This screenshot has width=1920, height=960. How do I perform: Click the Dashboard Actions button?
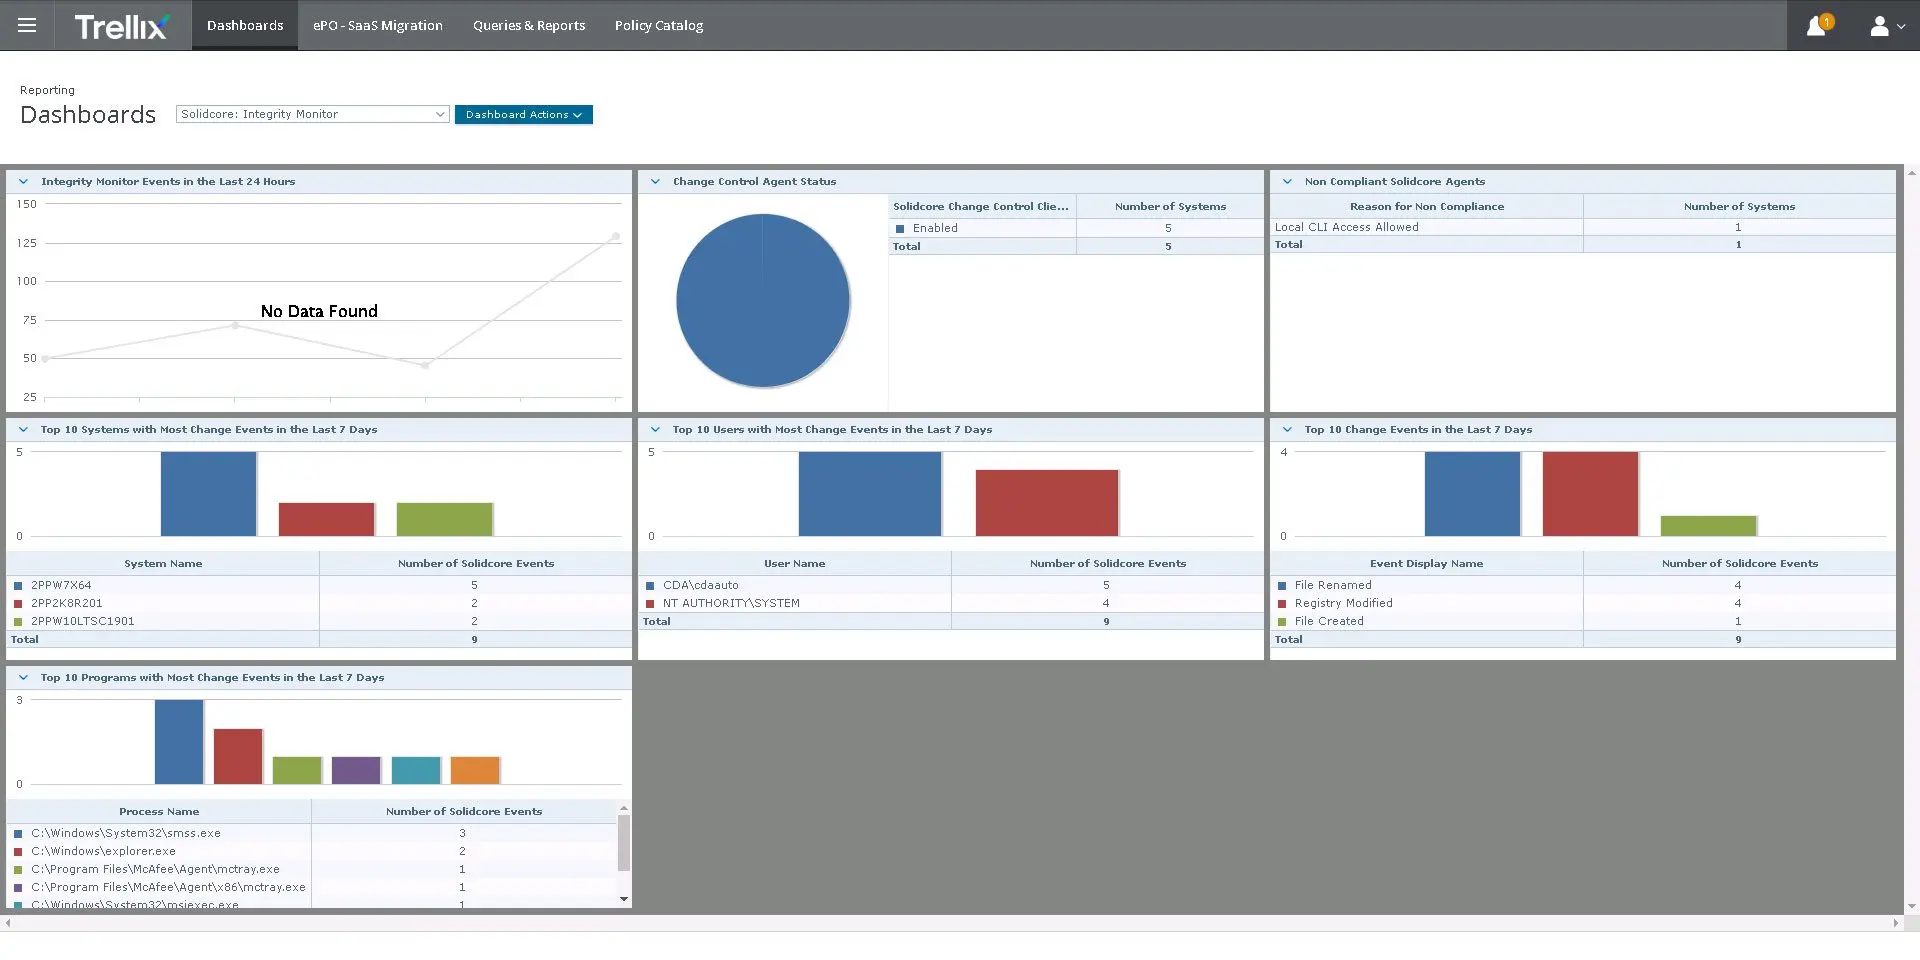(523, 115)
